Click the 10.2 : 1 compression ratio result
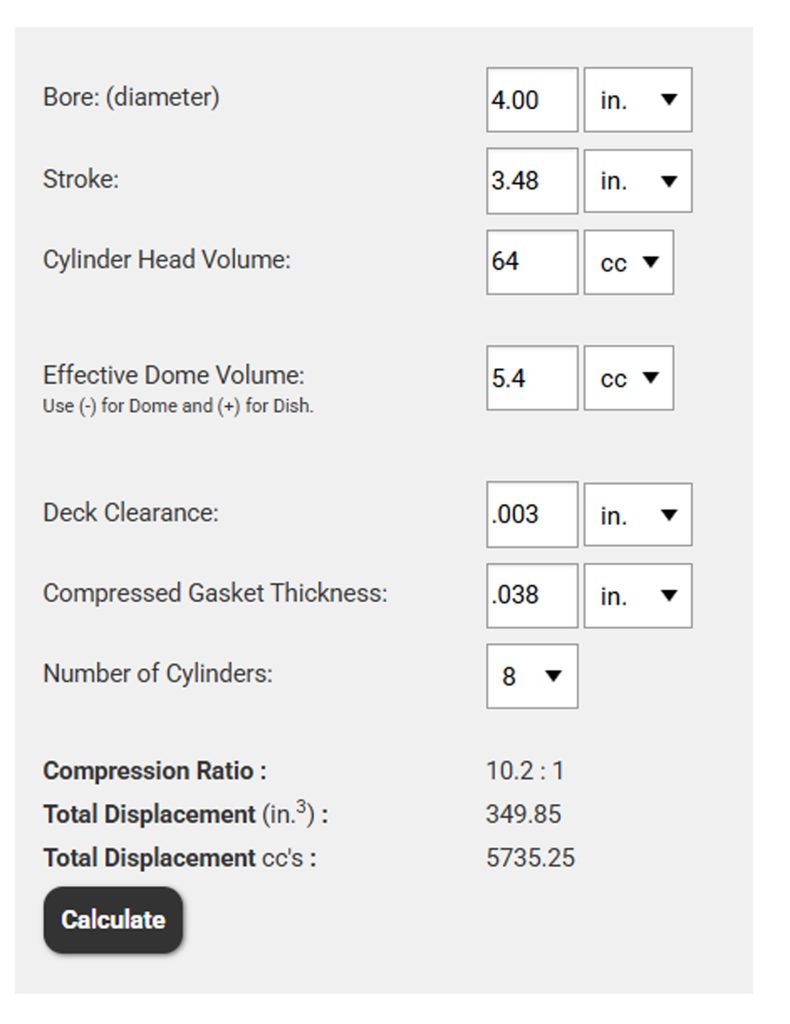This screenshot has width=790, height=1024. [525, 771]
